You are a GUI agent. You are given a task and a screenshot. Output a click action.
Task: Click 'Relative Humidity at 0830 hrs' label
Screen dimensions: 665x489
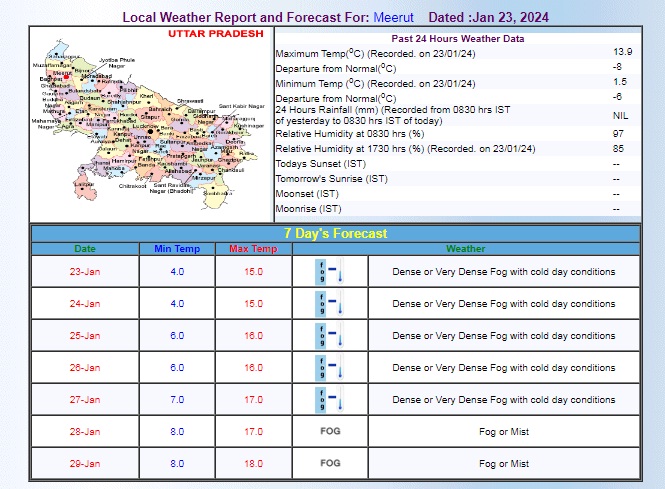(350, 134)
